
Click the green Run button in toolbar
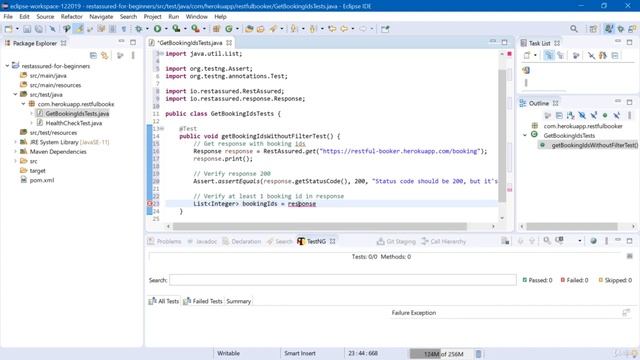point(158,29)
